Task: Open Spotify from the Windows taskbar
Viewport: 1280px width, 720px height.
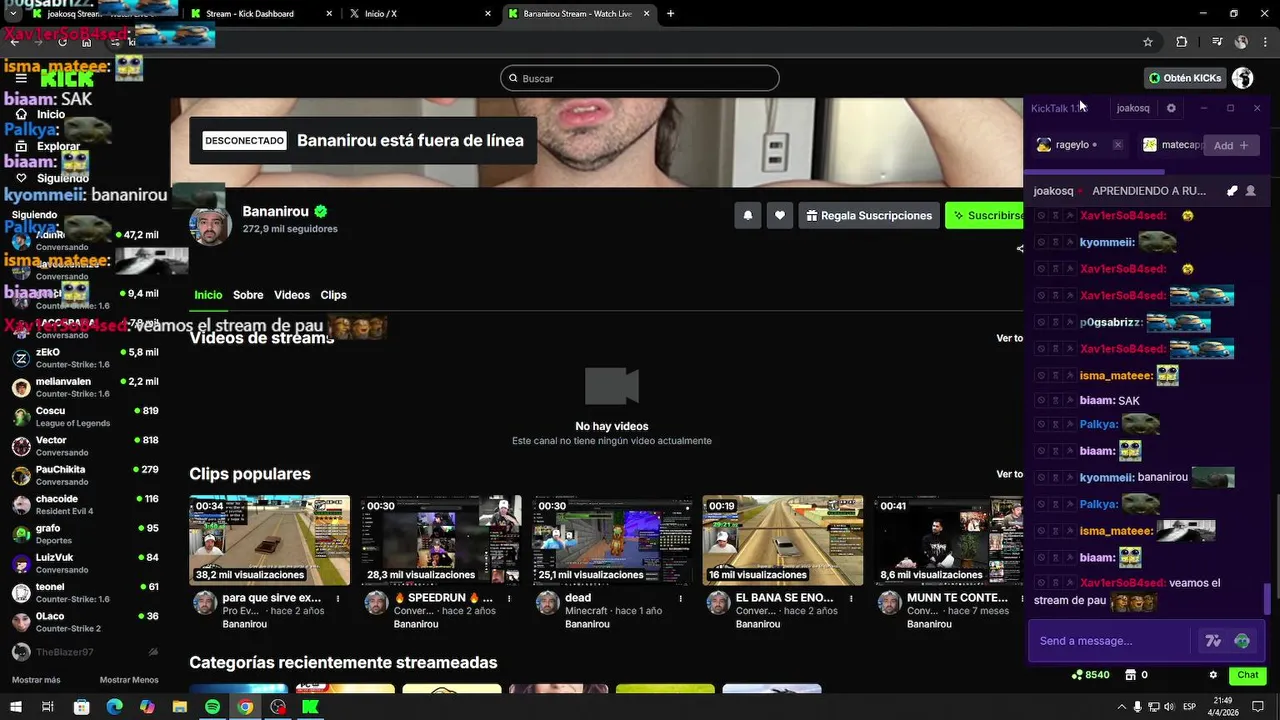Action: click(x=212, y=707)
